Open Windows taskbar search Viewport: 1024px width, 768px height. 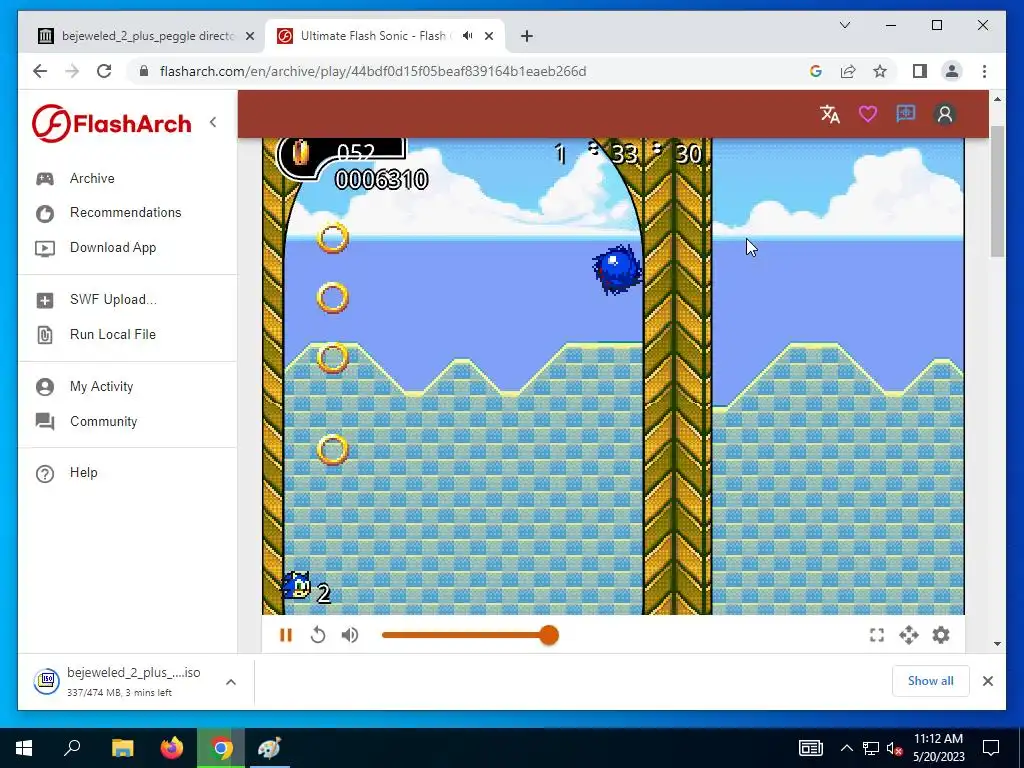click(x=72, y=748)
